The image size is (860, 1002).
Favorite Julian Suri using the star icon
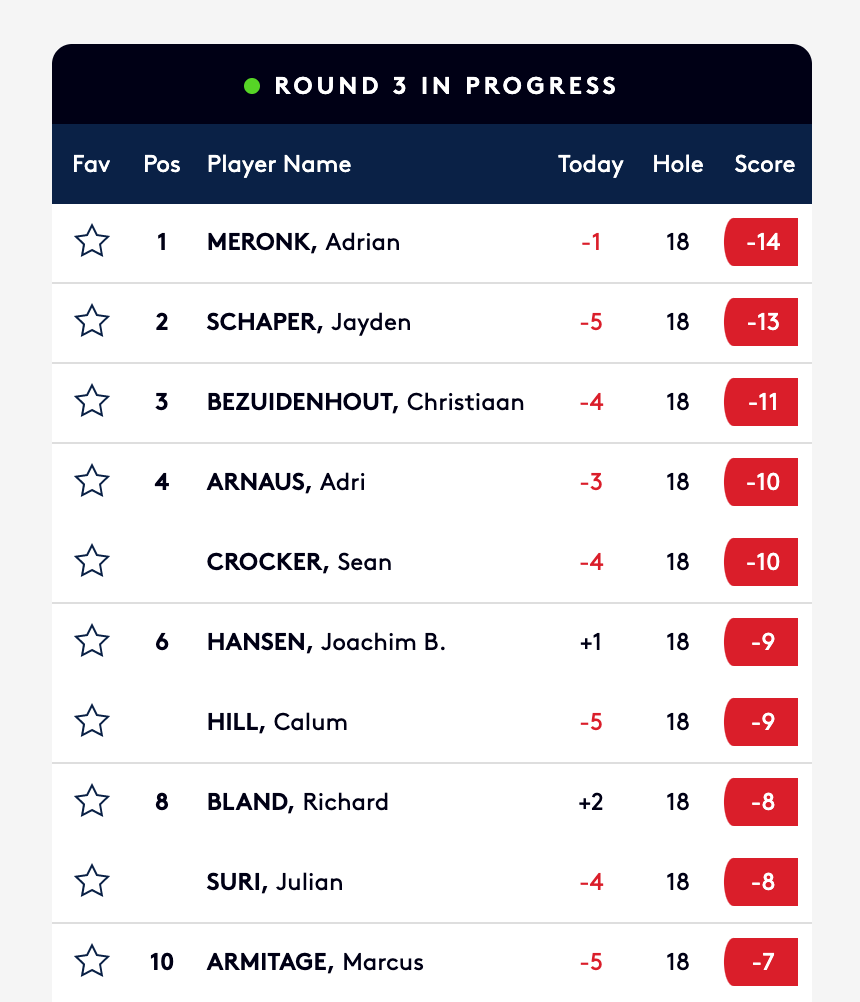[x=92, y=881]
